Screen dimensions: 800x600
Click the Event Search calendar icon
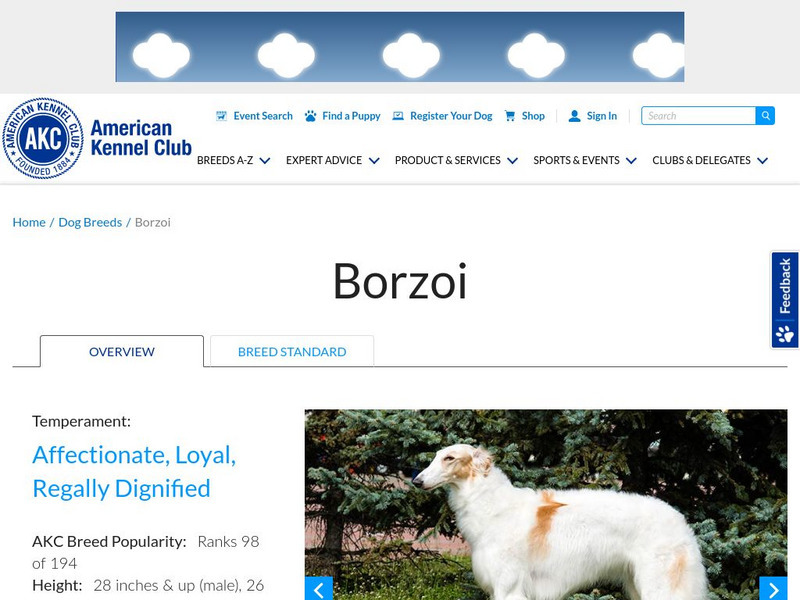pyautogui.click(x=221, y=116)
